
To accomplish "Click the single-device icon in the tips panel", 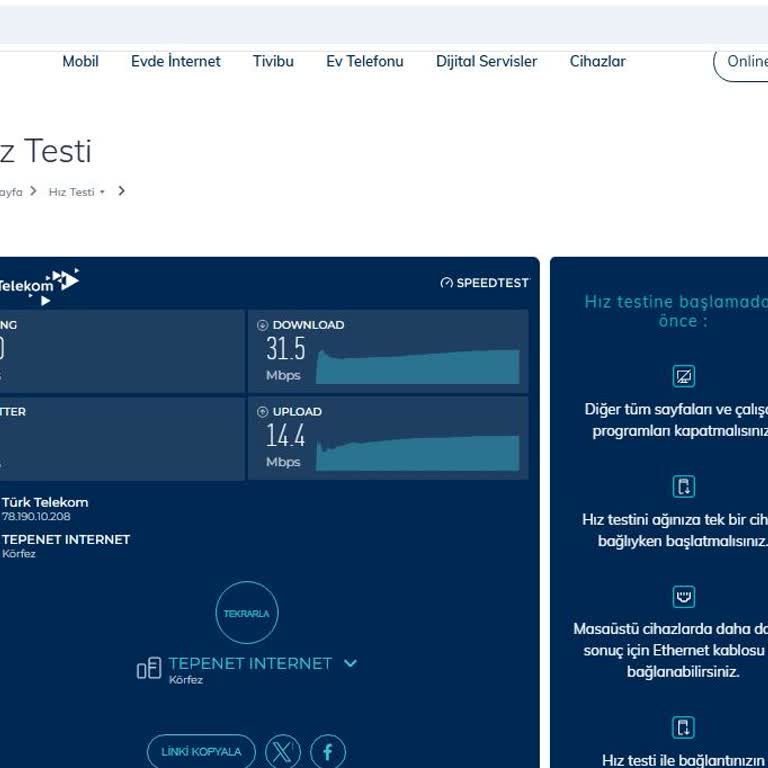I will tap(684, 487).
